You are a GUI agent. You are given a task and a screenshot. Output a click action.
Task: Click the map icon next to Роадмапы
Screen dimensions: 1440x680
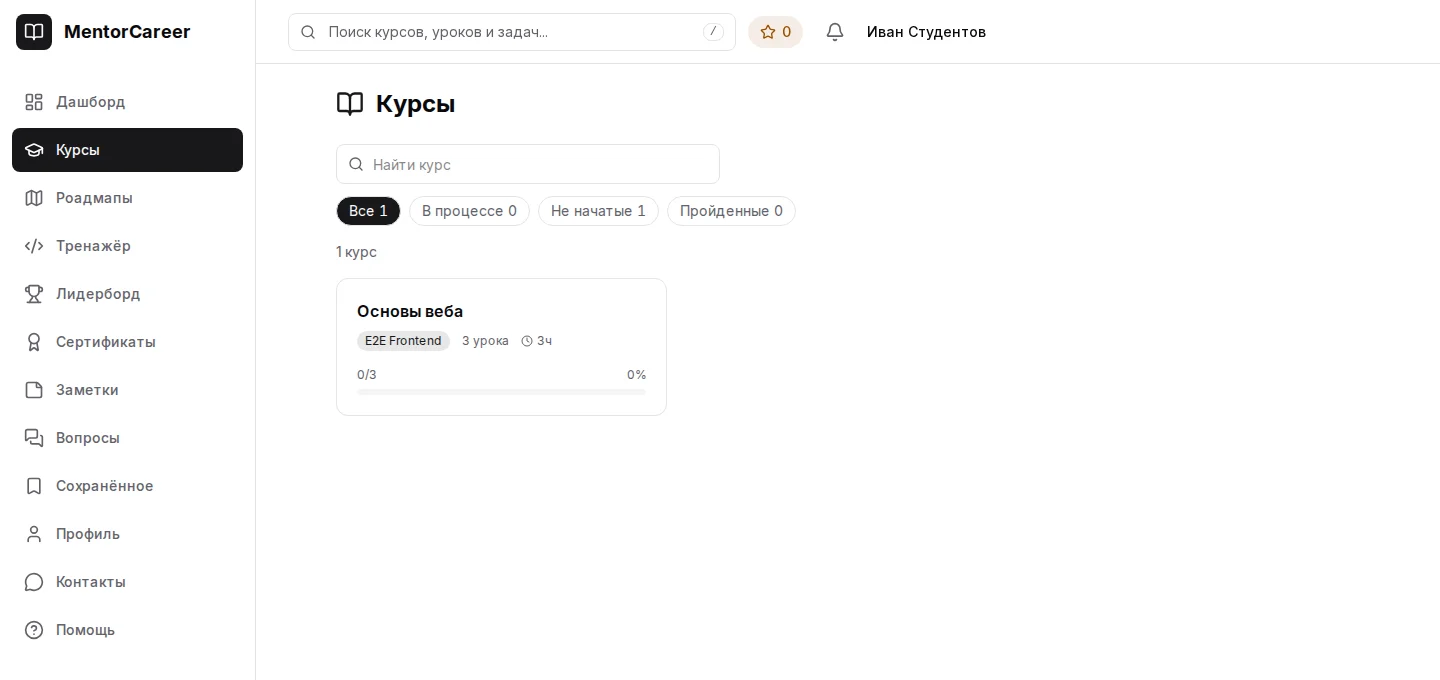[34, 198]
